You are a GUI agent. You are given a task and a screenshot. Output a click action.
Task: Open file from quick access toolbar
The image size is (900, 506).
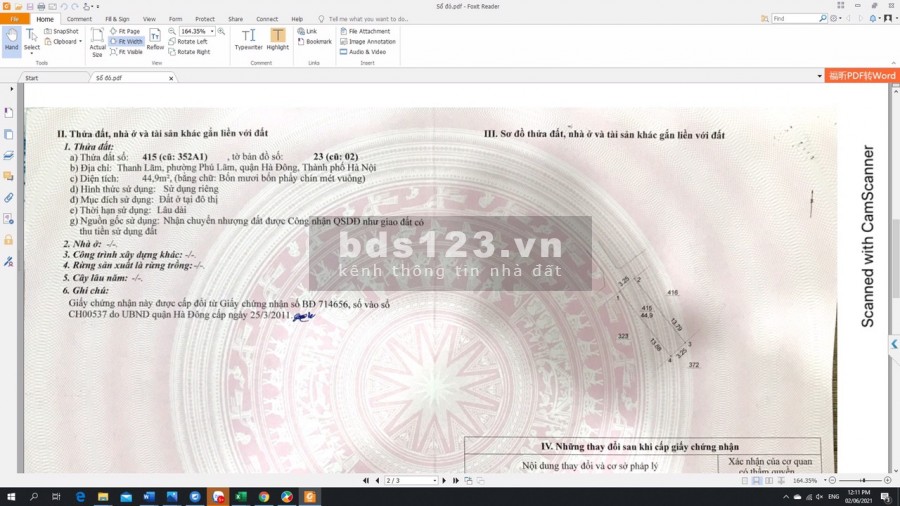point(18,6)
